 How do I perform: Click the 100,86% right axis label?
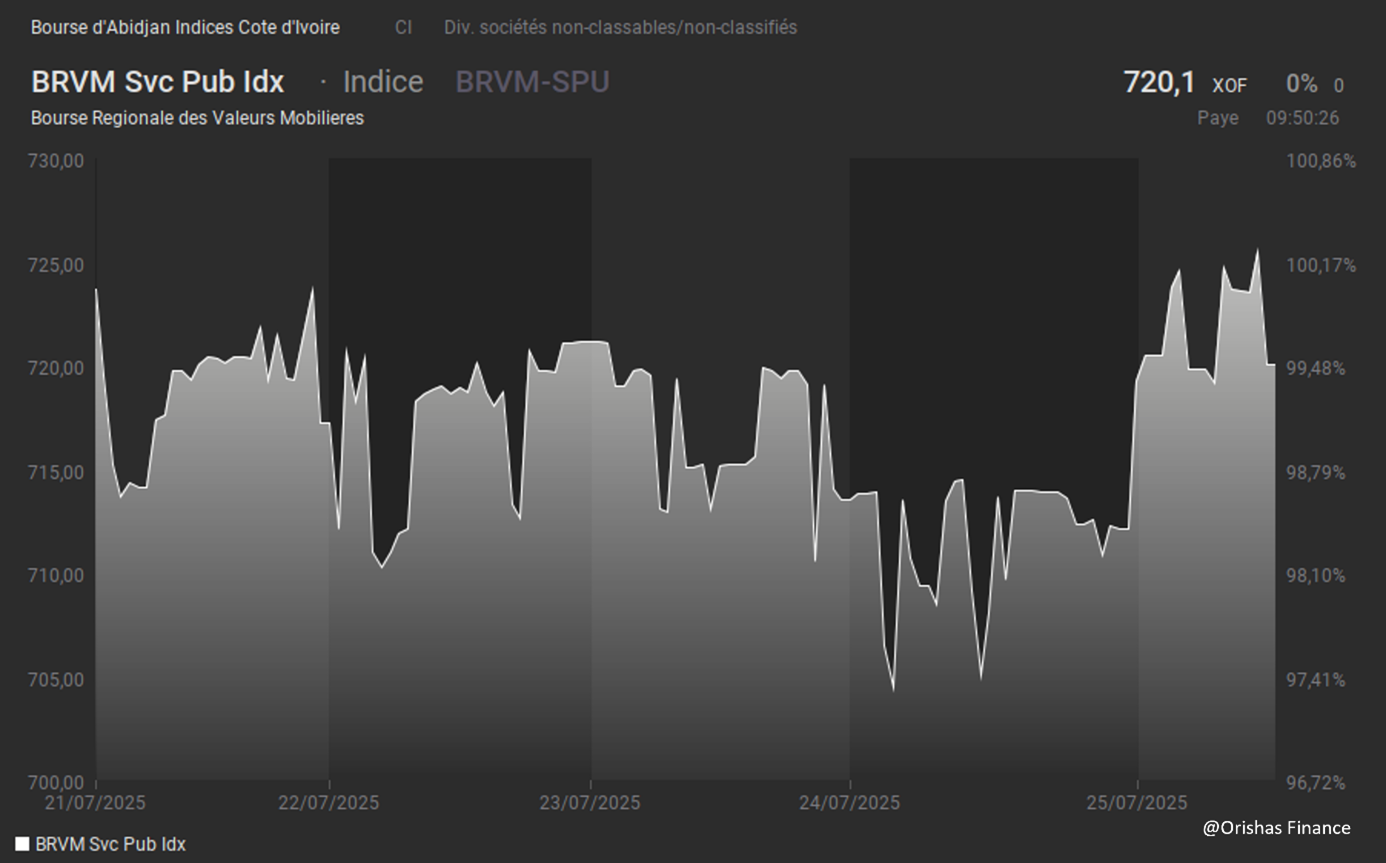click(x=1321, y=161)
